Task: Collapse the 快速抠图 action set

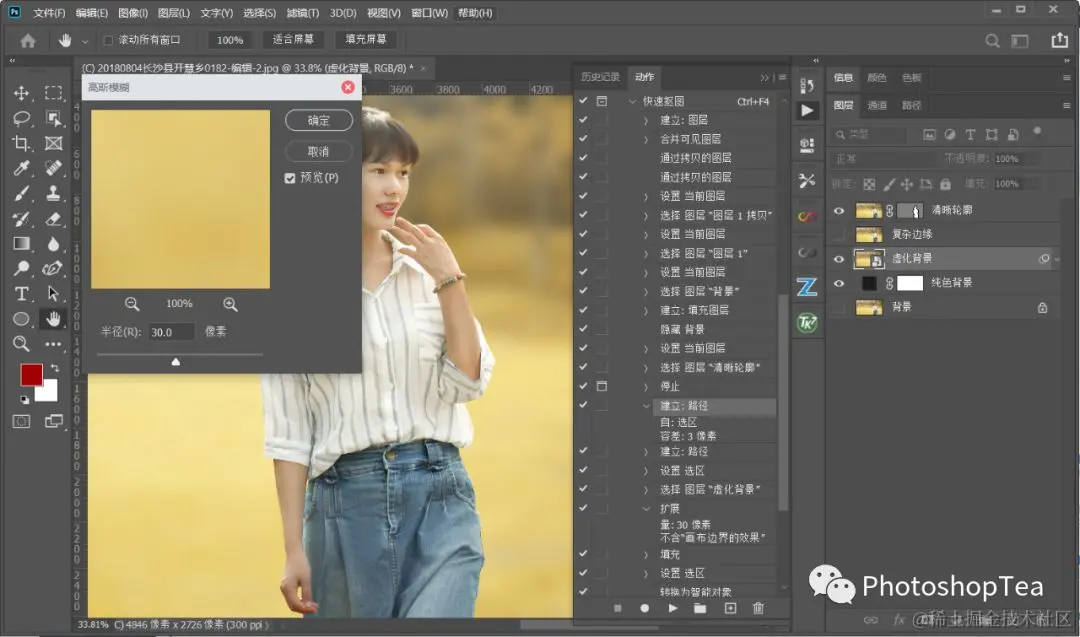Action: (632, 101)
